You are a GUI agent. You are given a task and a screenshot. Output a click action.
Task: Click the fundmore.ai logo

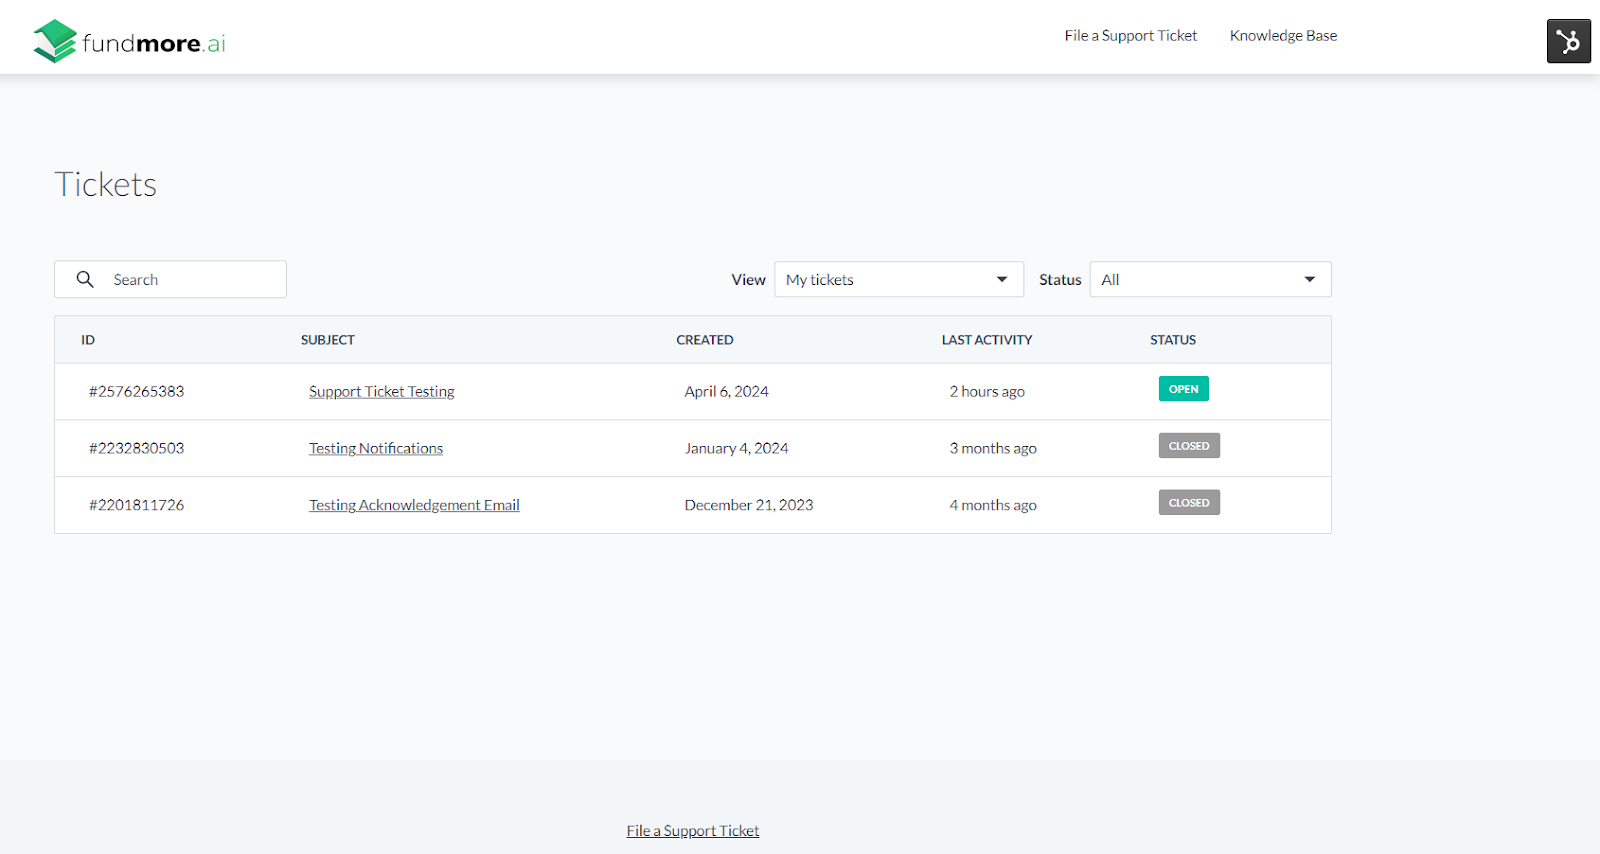click(x=130, y=41)
